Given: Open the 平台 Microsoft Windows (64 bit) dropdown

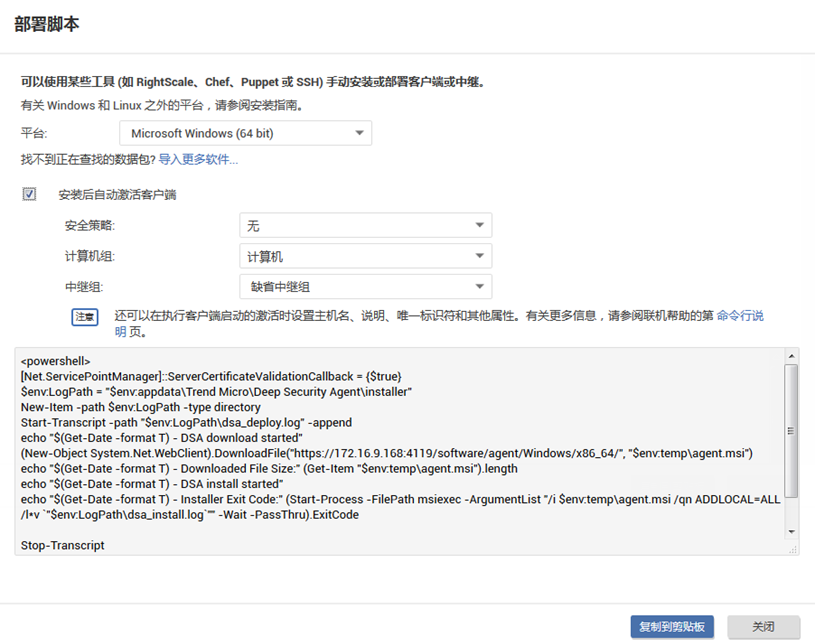Looking at the screenshot, I should [x=245, y=133].
